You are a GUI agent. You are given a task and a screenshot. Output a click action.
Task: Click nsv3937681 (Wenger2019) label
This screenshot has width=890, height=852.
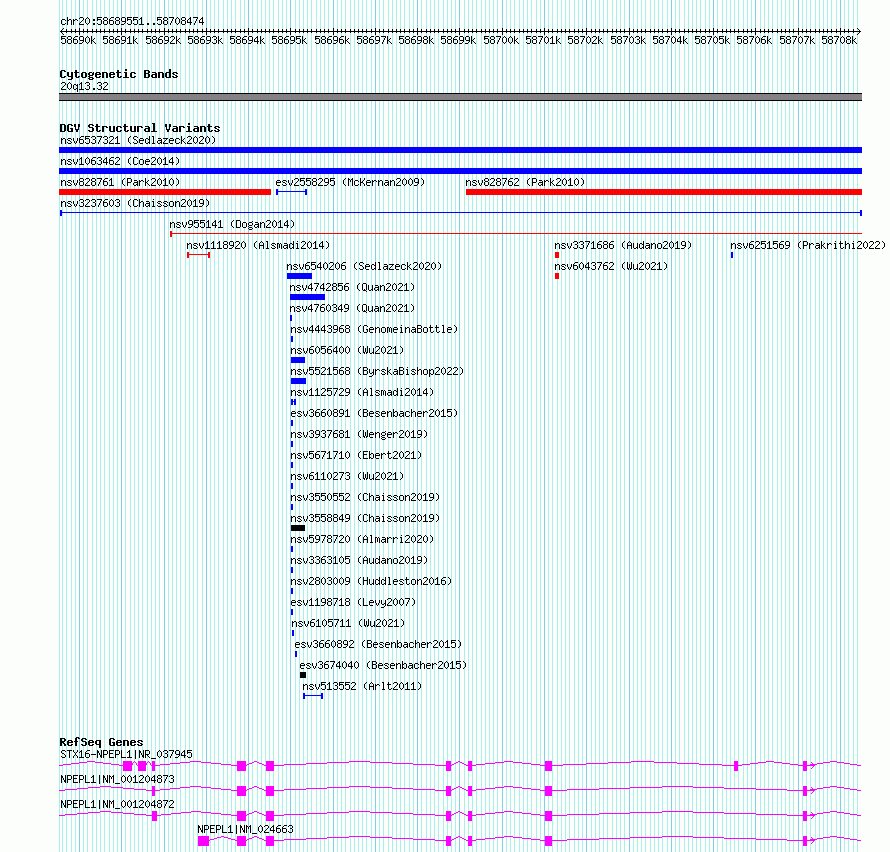tap(359, 434)
